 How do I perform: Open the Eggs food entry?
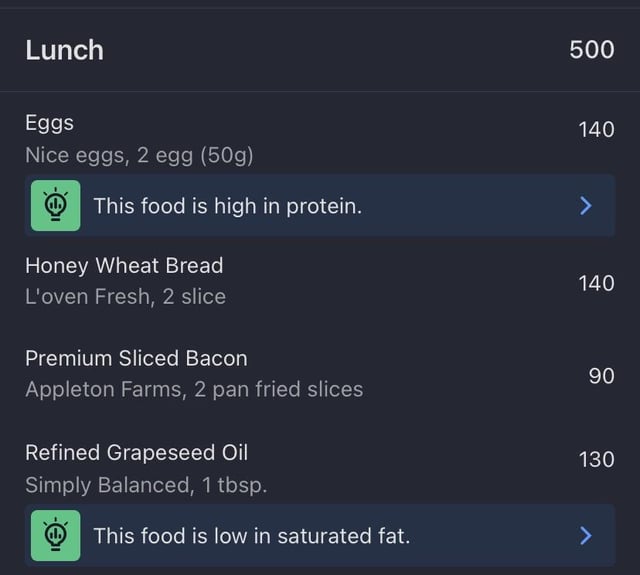point(320,139)
